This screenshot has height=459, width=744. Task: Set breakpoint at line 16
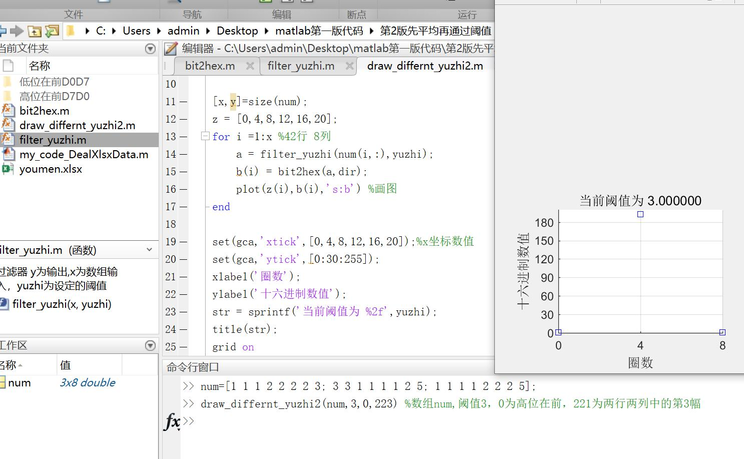(183, 189)
